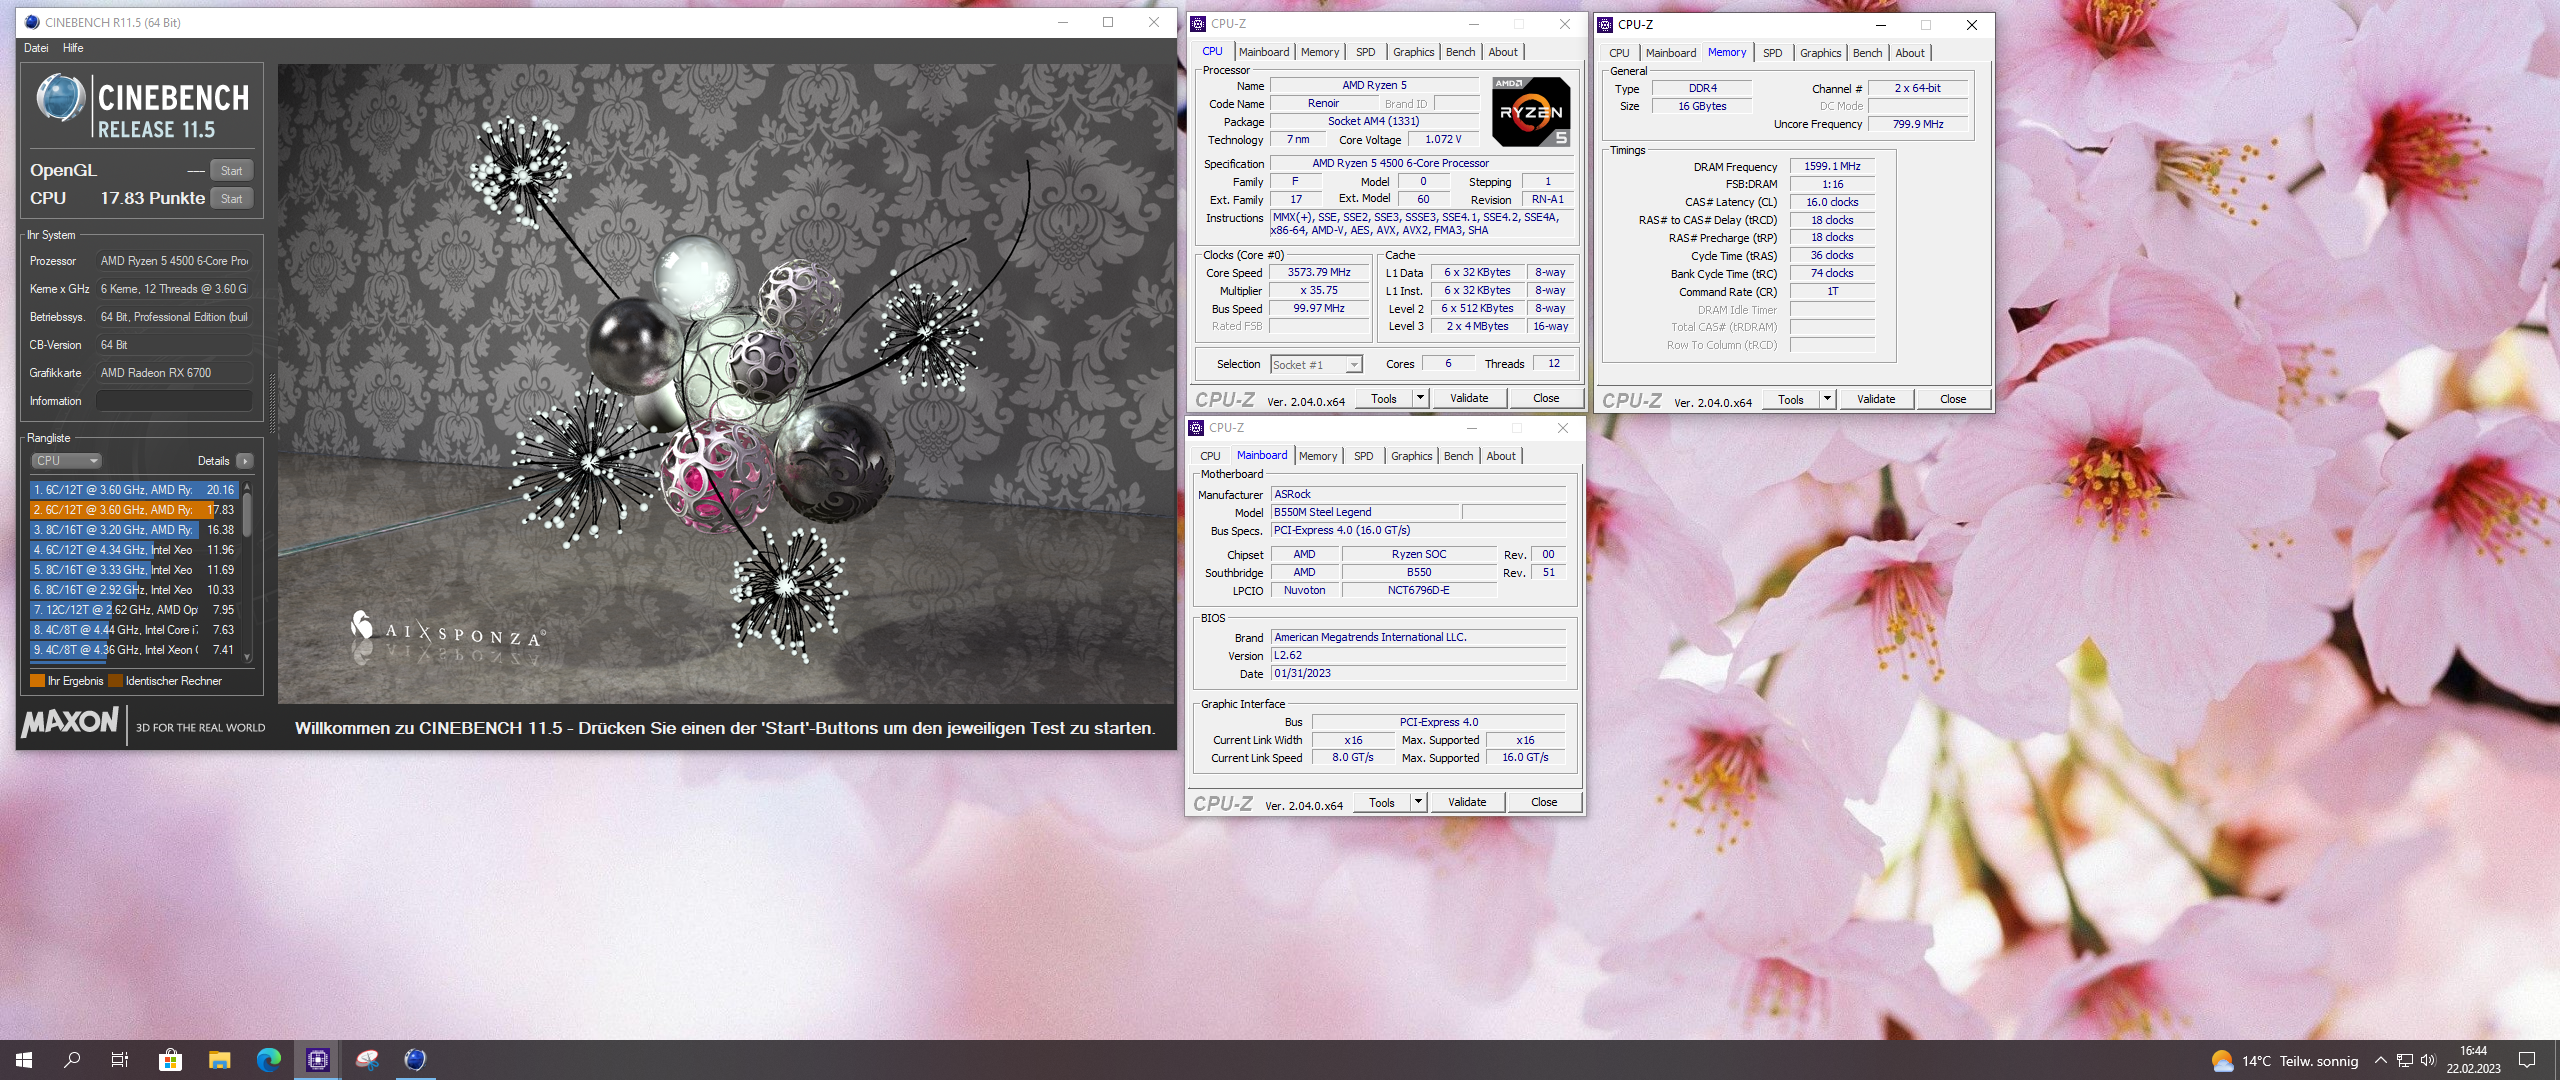Click the CPU-Z title icon of Mainboard window
This screenshot has height=1080, width=2560.
click(1196, 428)
